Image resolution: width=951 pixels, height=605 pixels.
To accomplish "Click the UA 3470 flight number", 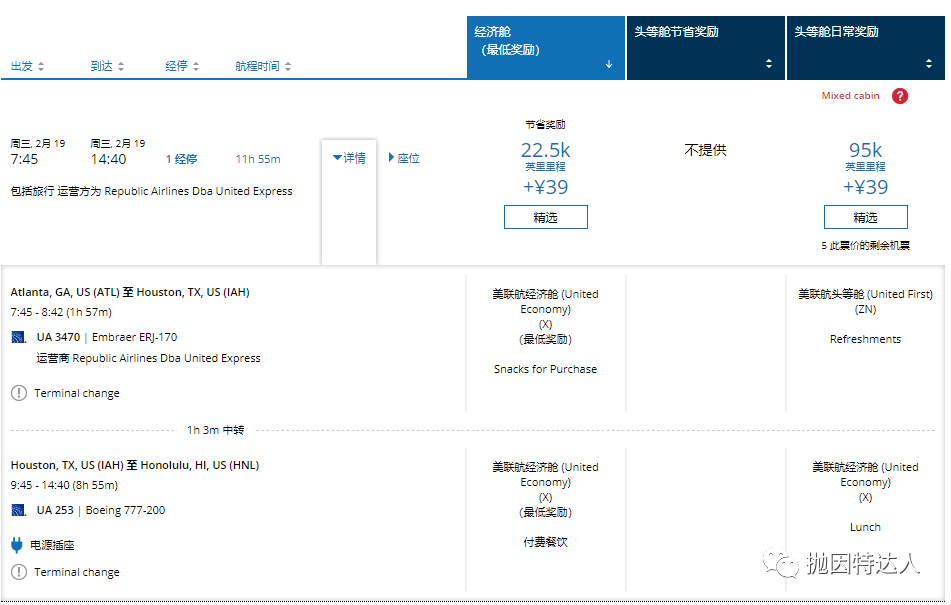I will tap(58, 337).
